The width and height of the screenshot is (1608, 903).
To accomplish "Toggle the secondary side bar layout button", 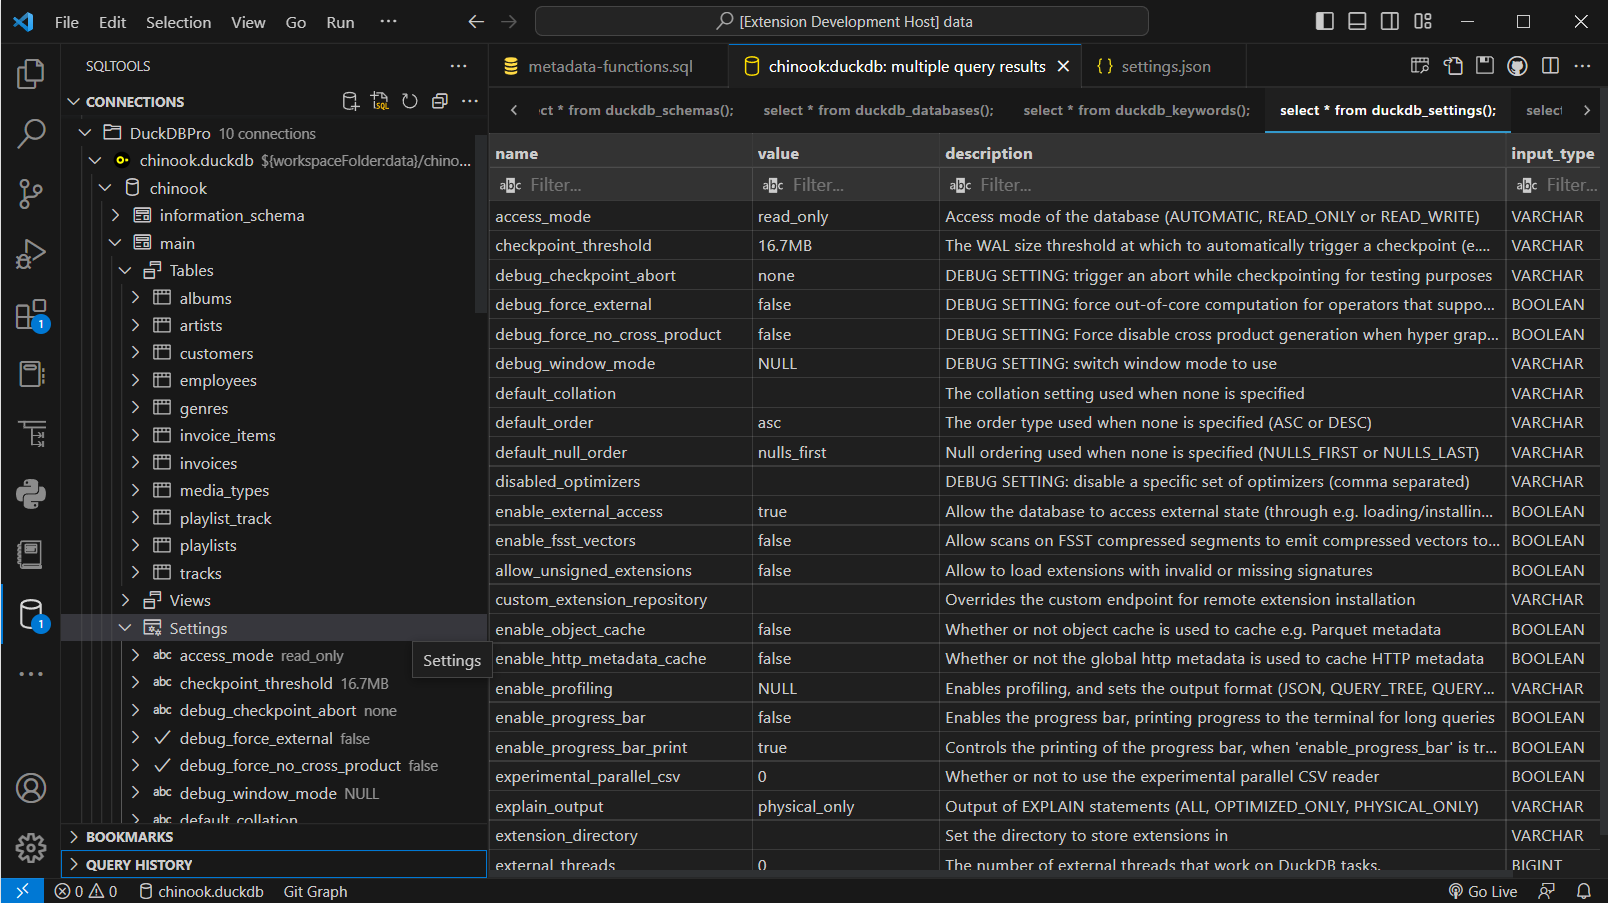I will click(1390, 21).
